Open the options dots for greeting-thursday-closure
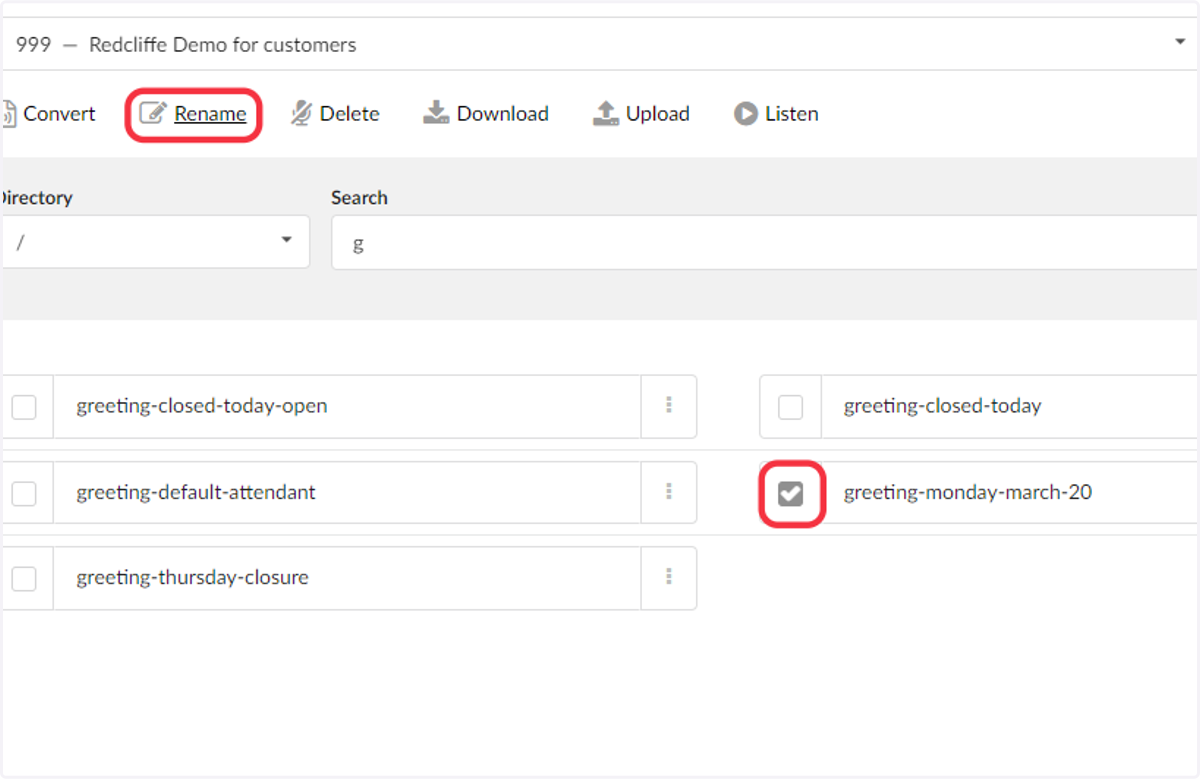This screenshot has width=1200, height=779. point(669,577)
